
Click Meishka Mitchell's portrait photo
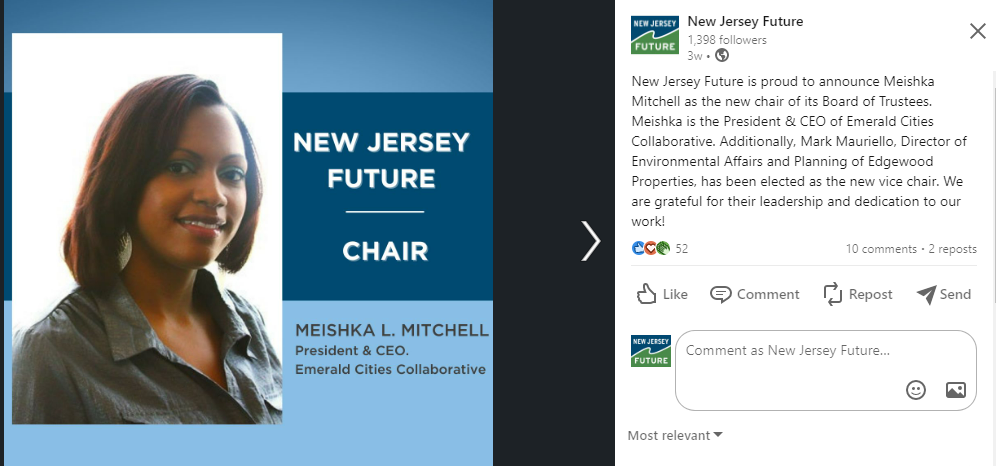pyautogui.click(x=147, y=228)
